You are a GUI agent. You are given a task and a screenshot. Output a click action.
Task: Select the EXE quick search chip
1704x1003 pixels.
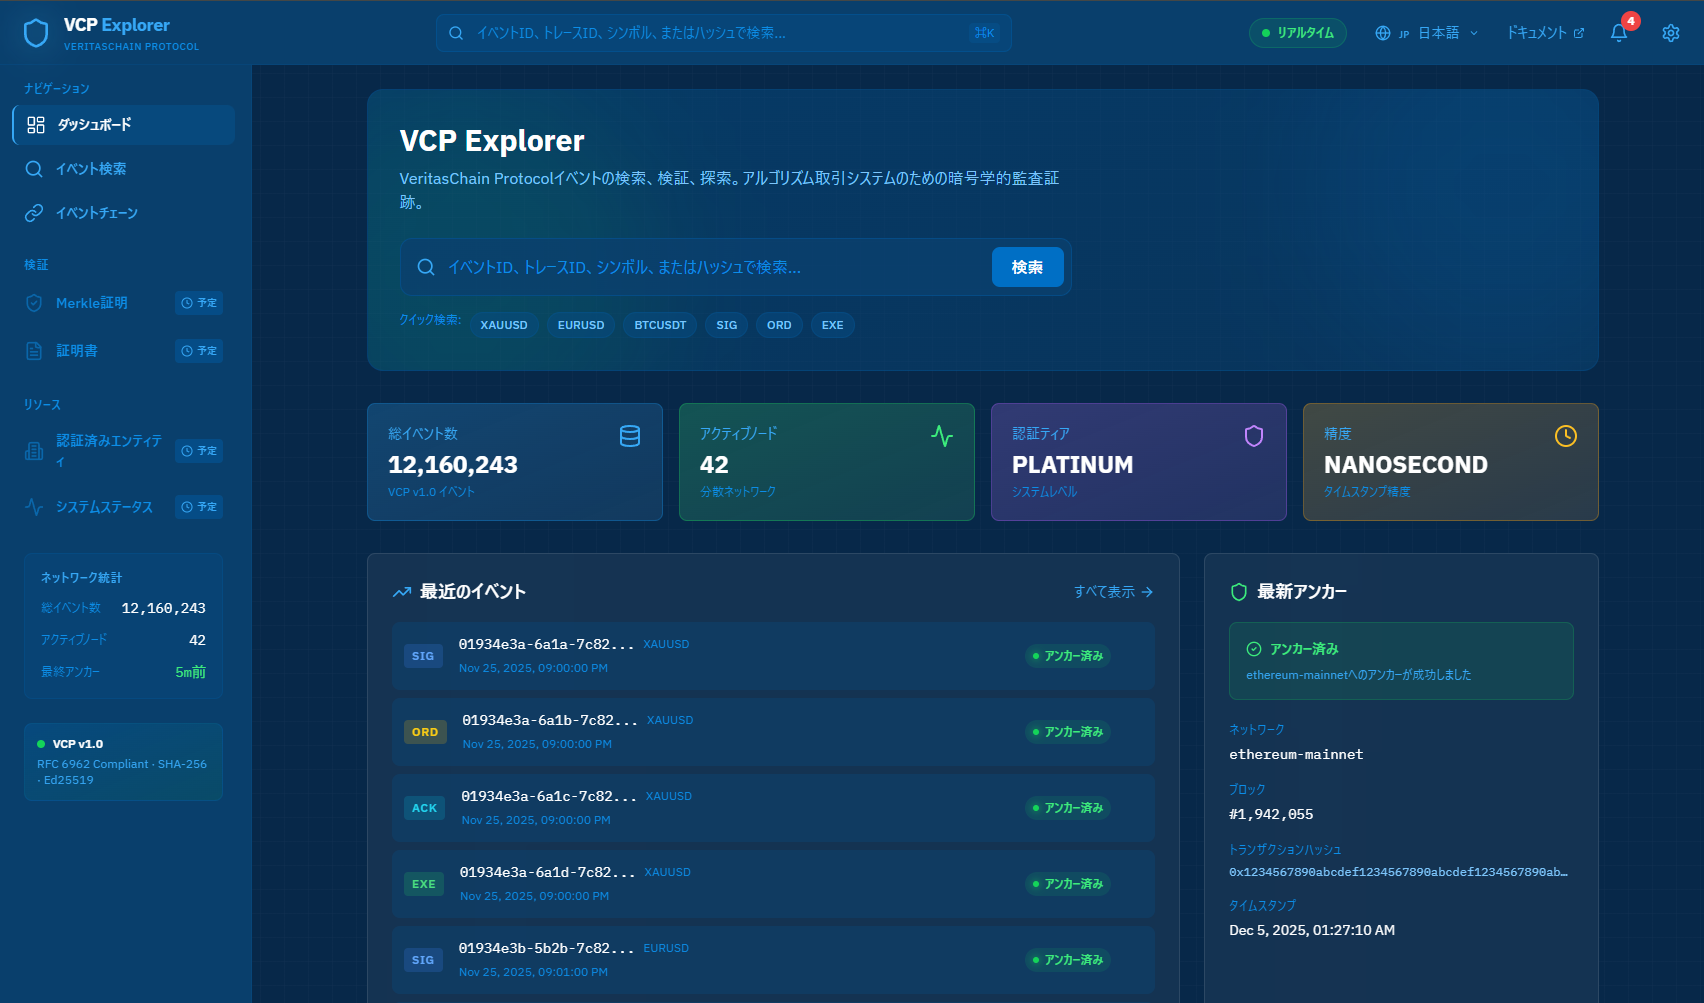(833, 325)
